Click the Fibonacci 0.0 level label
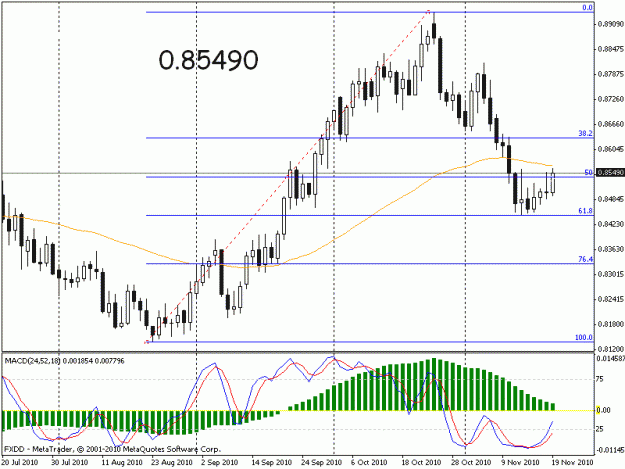The width and height of the screenshot is (625, 469). 587,8
